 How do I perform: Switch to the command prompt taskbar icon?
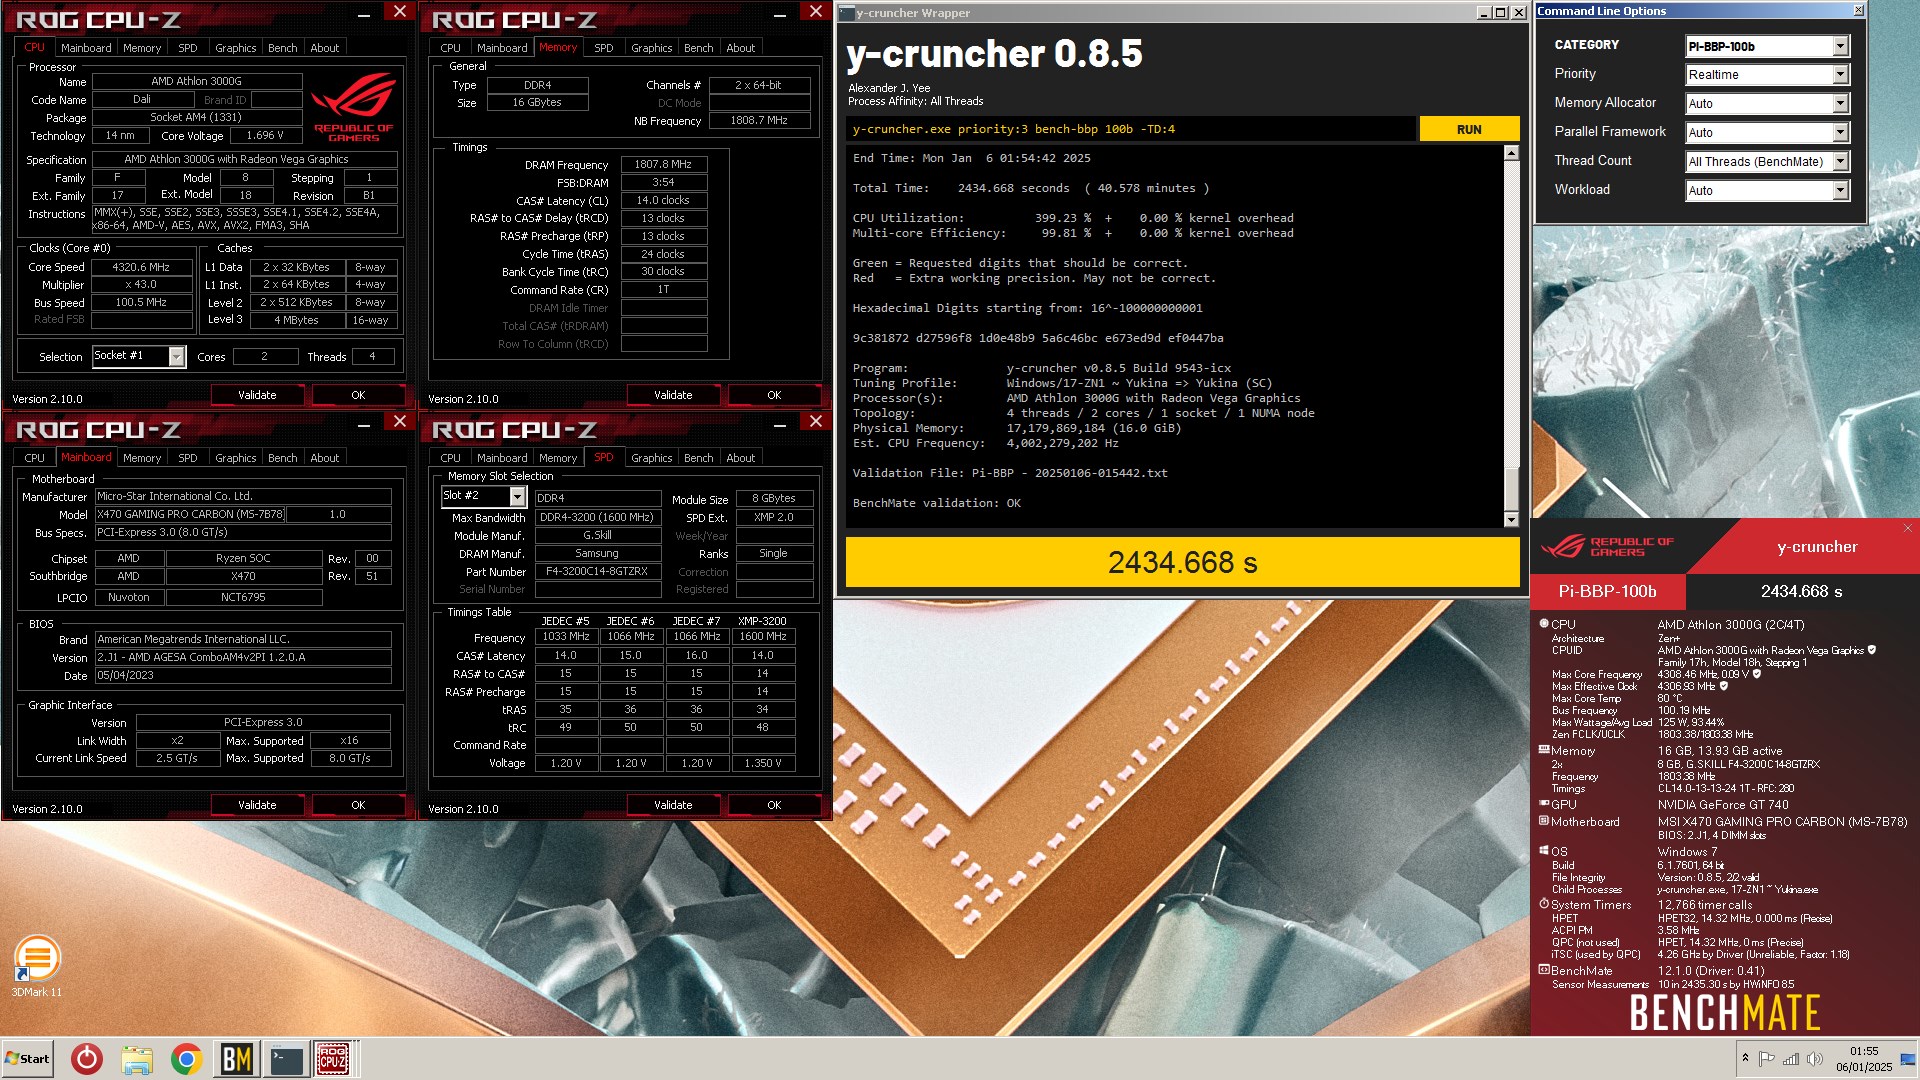286,1059
